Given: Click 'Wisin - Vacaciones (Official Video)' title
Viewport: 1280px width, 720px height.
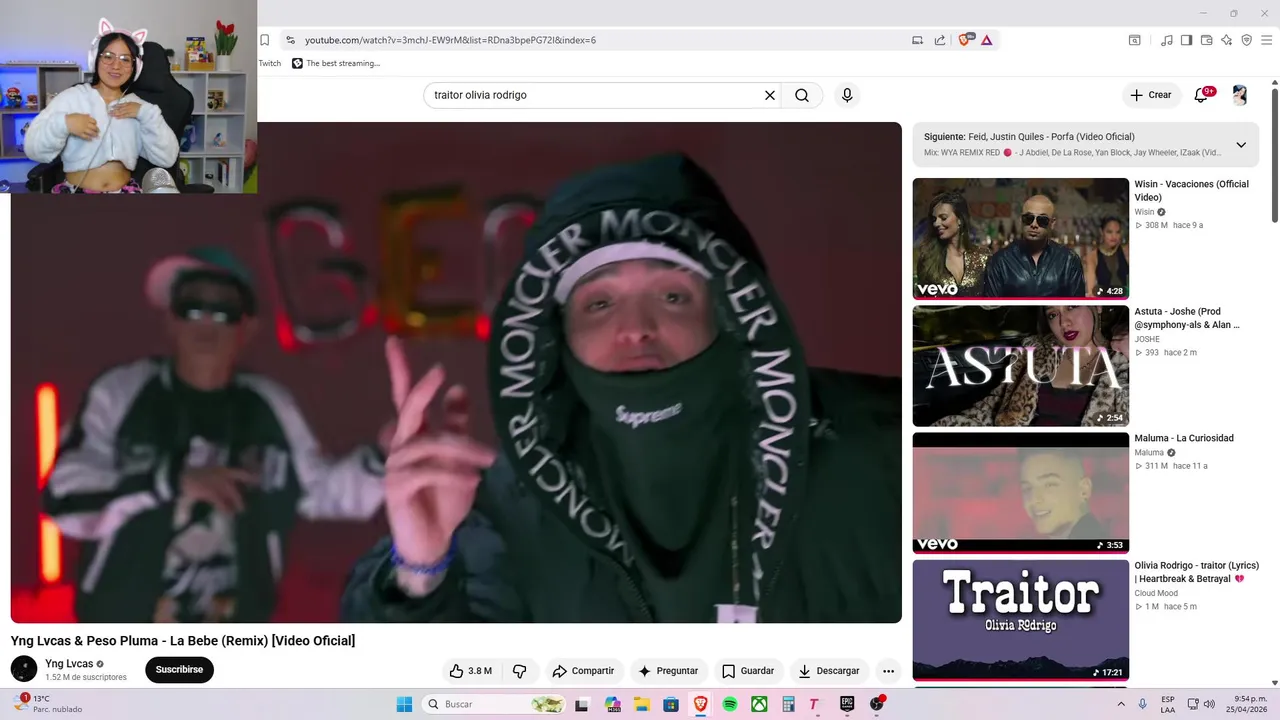Looking at the screenshot, I should pyautogui.click(x=1191, y=191).
